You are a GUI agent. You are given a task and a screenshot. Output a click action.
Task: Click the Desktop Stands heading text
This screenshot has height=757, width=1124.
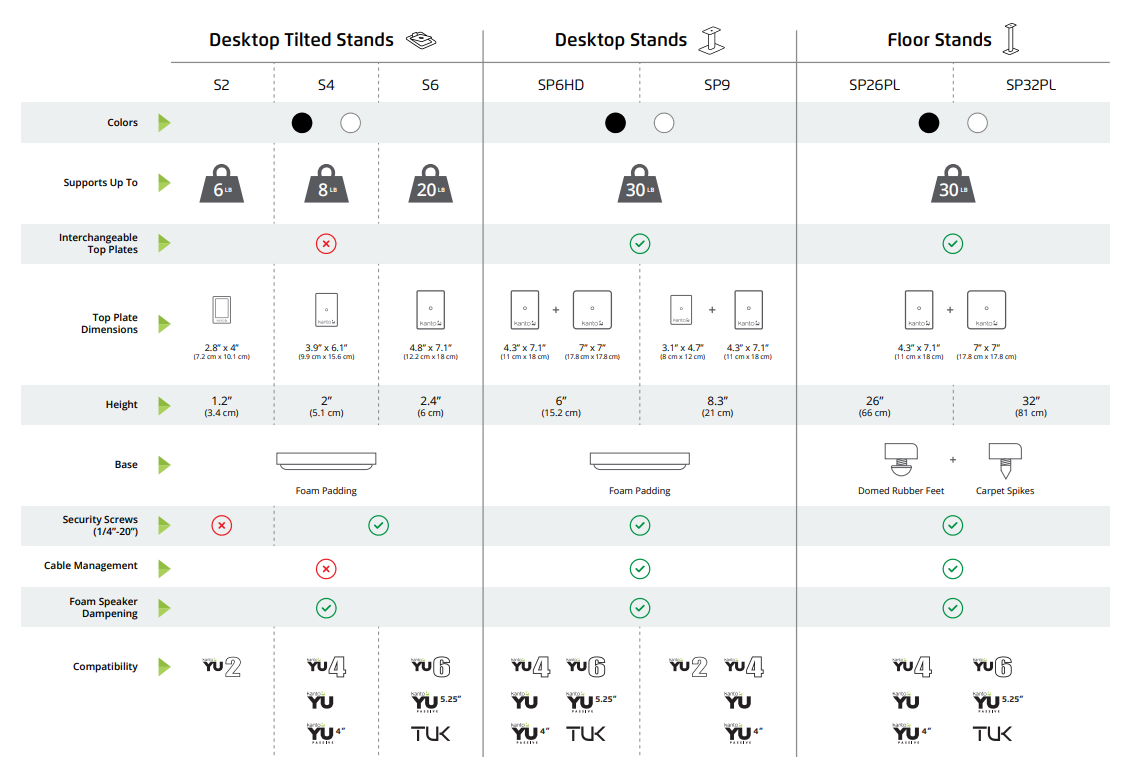pos(621,40)
